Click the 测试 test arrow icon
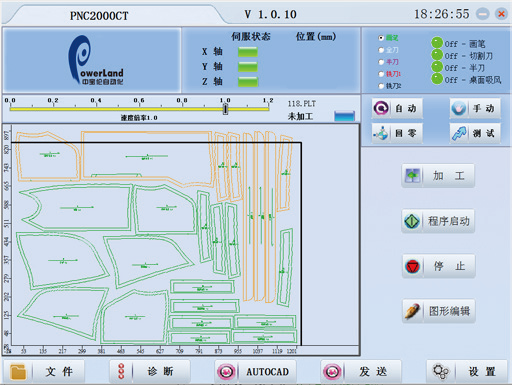The height and width of the screenshot is (385, 512). click(459, 133)
